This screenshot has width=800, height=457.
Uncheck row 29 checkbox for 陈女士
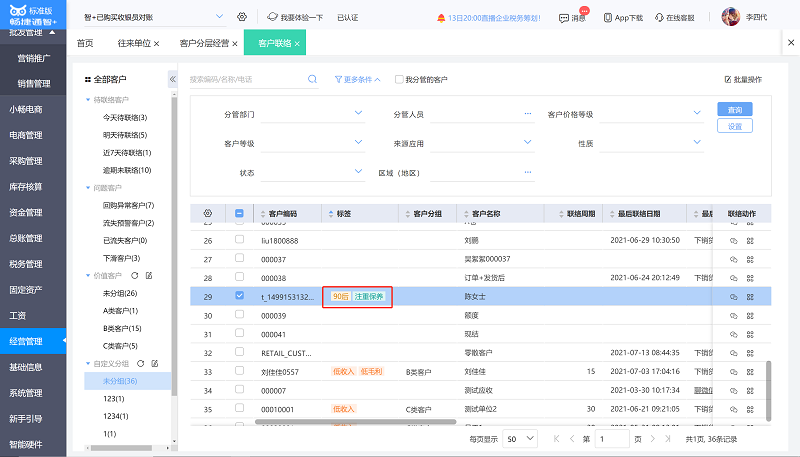click(x=239, y=296)
